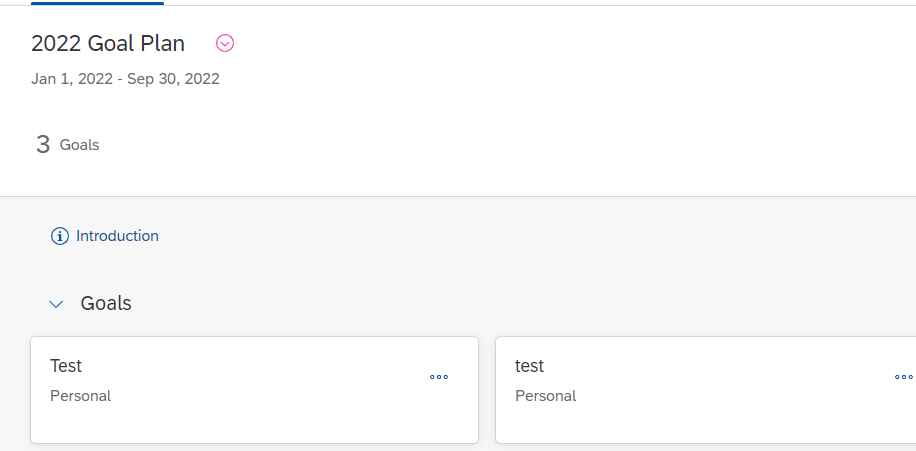The height and width of the screenshot is (451, 916).
Task: Open the capitalized Test goal title
Action: pyautogui.click(x=66, y=366)
